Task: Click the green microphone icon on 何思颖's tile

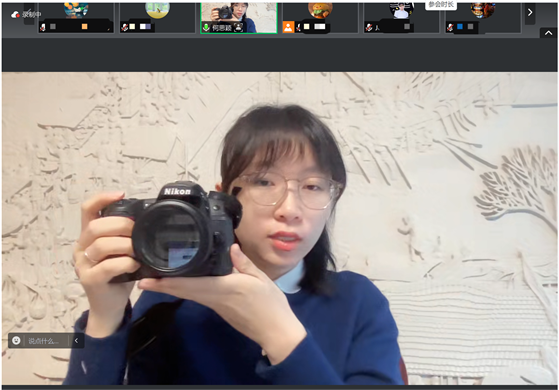Action: 206,27
